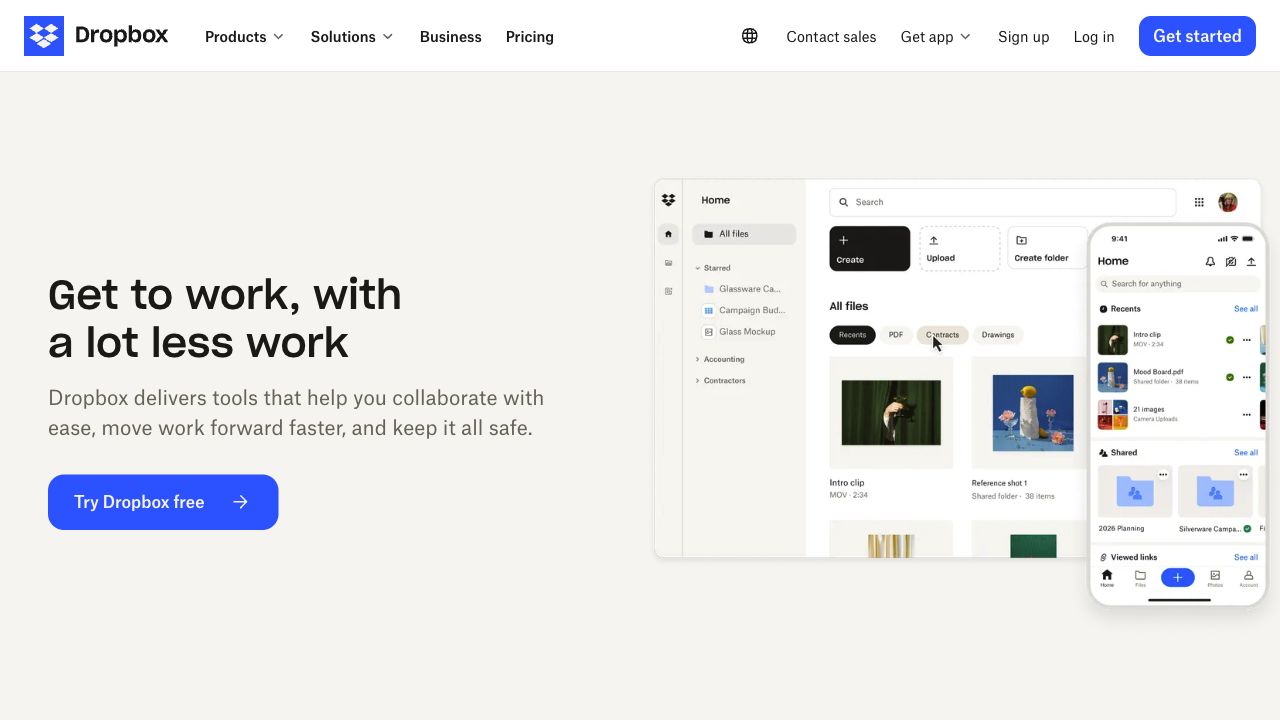The image size is (1280, 720).
Task: Click the black Create button in the mockup
Action: 870,249
